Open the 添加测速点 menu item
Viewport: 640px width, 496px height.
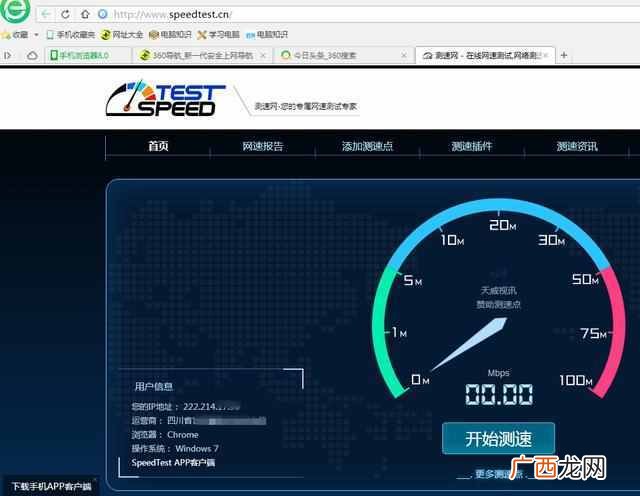tap(367, 146)
